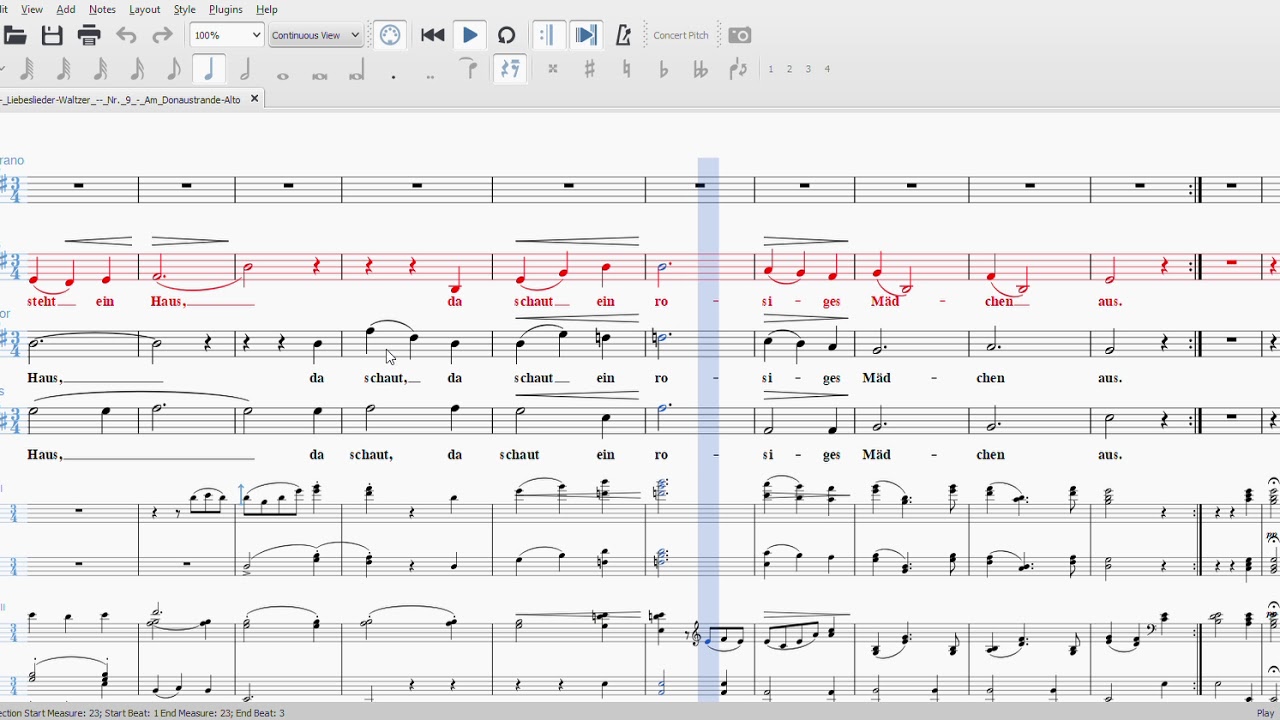This screenshot has height=720, width=1280.
Task: Select voice 1
Action: click(x=771, y=69)
